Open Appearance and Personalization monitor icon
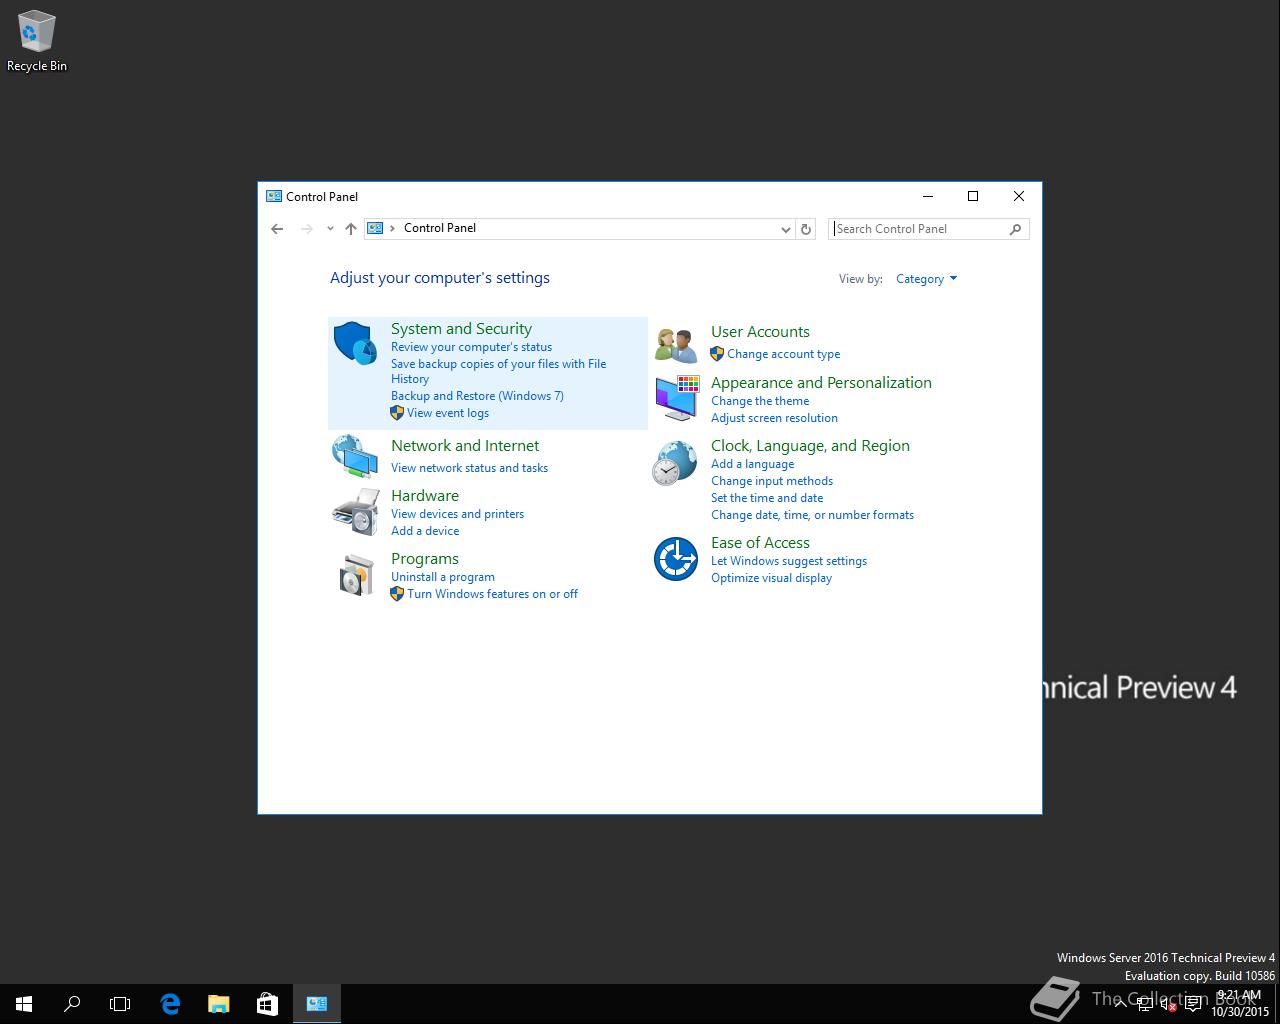The image size is (1280, 1024). [x=677, y=398]
